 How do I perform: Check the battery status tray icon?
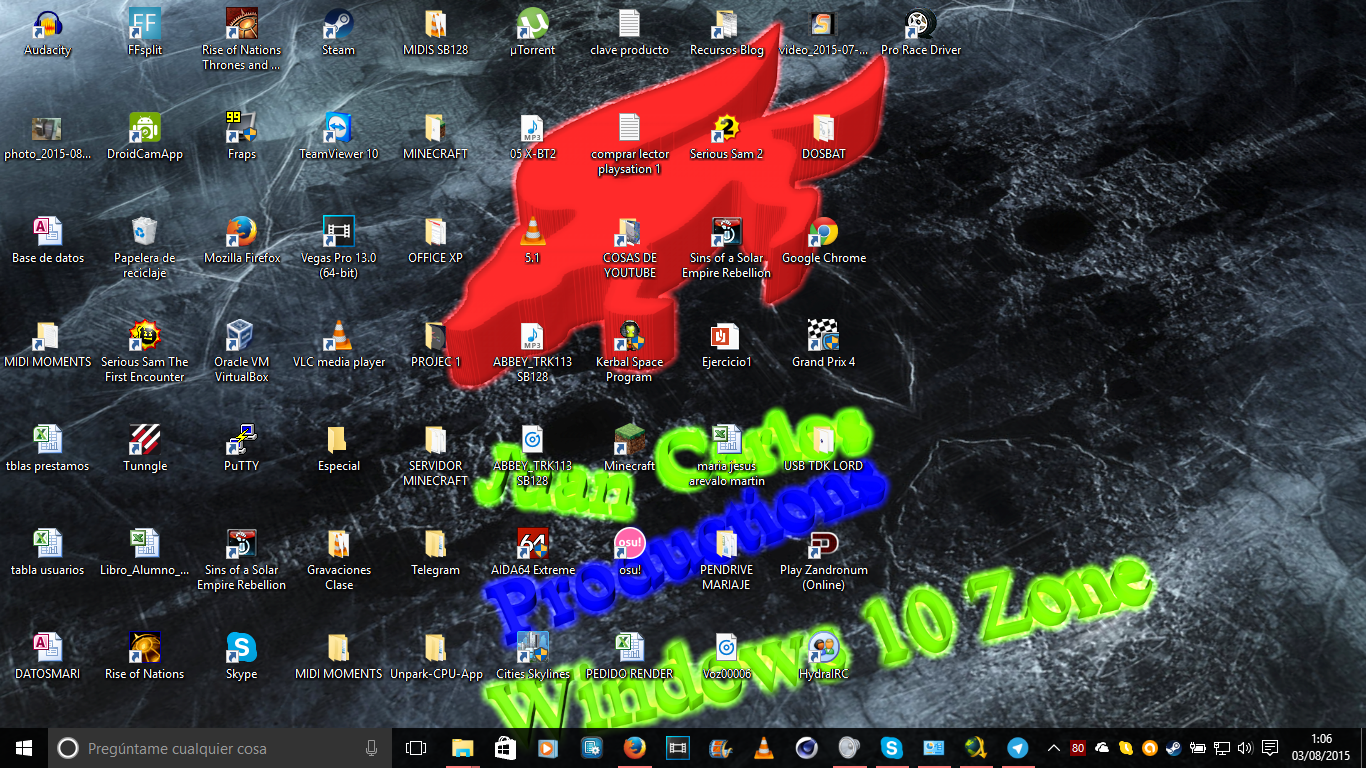pos(1197,748)
